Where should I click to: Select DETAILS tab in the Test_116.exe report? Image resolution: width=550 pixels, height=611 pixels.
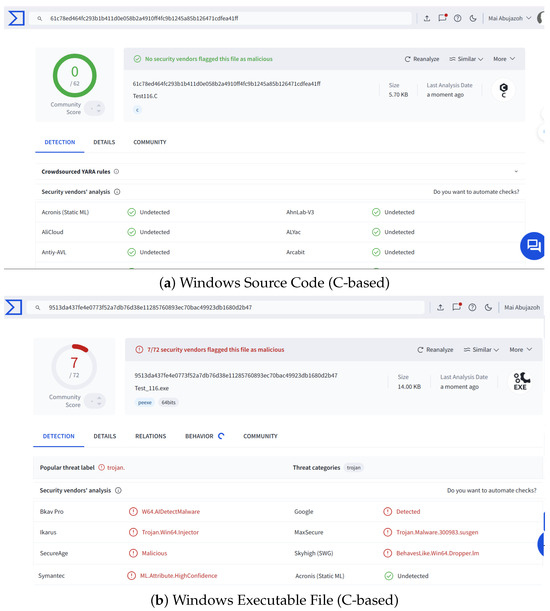pyautogui.click(x=105, y=436)
